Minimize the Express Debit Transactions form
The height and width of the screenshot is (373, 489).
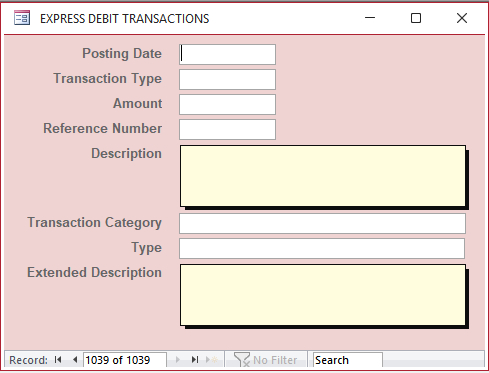click(370, 18)
